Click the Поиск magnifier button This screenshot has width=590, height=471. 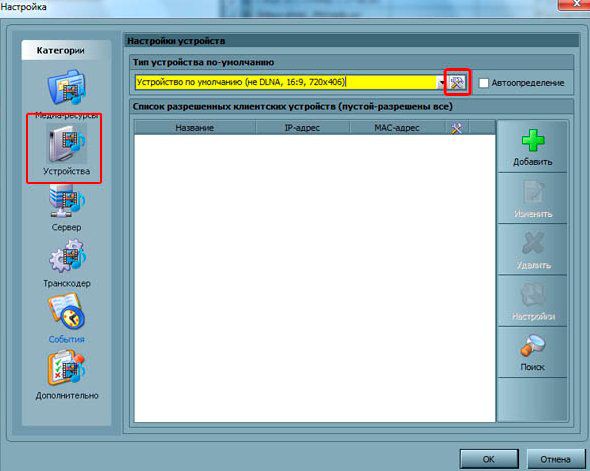532,352
